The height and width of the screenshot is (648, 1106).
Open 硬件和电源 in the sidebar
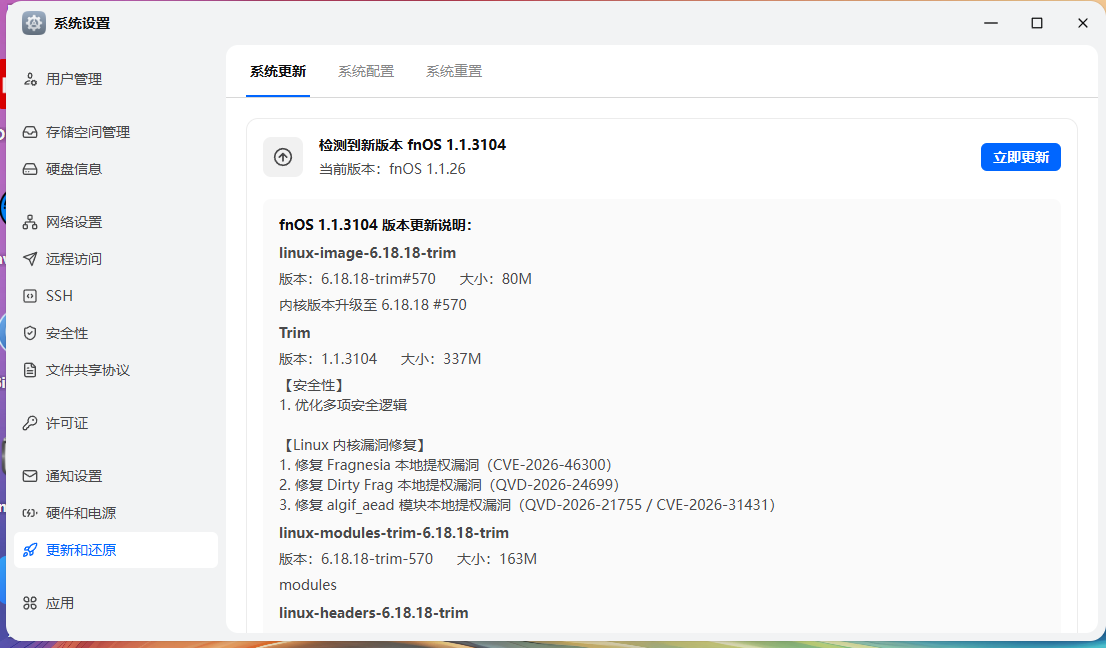[x=116, y=513]
